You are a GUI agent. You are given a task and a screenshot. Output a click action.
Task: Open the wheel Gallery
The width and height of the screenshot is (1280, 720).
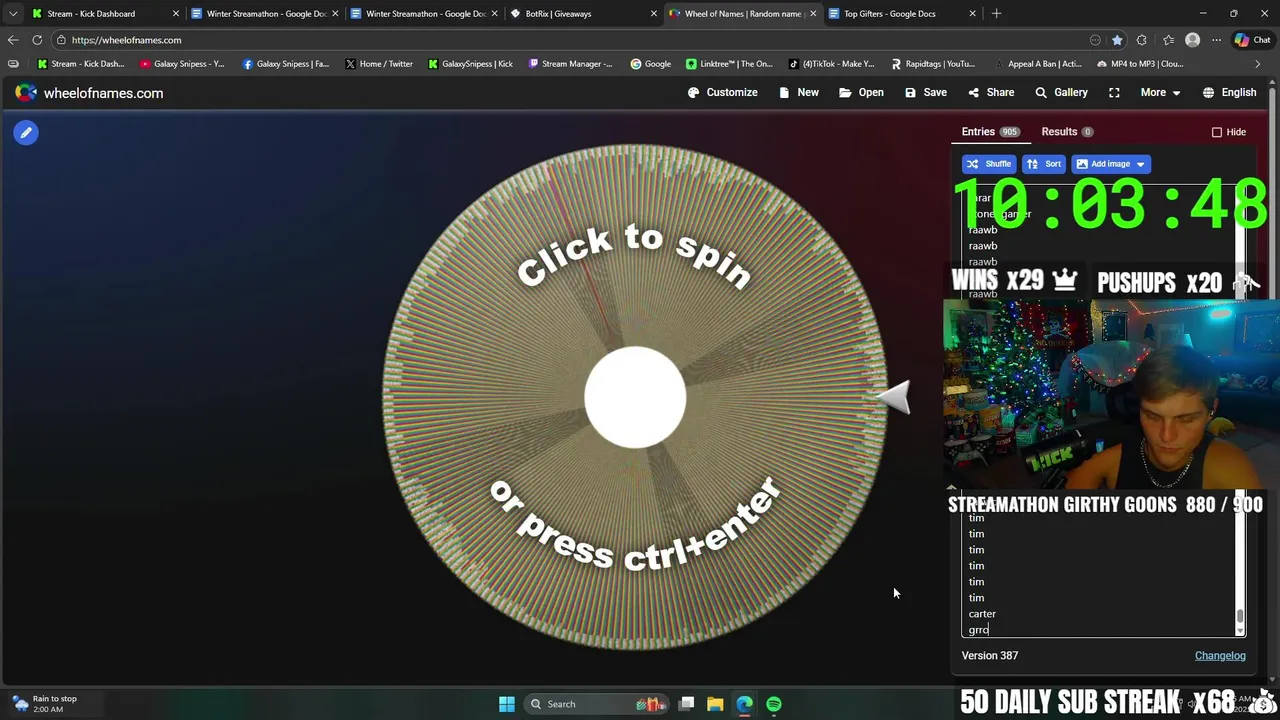1061,92
